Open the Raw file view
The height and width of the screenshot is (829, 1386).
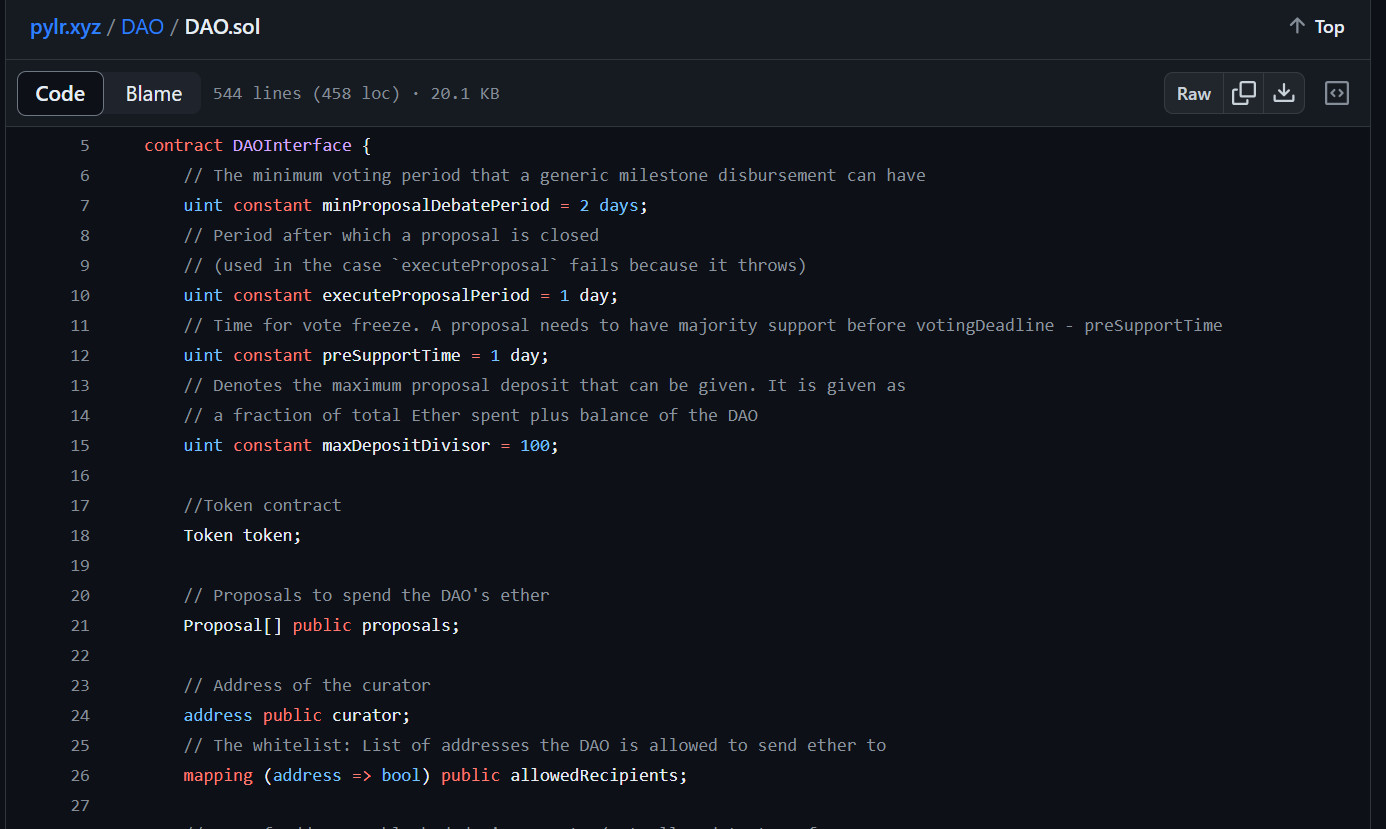click(x=1194, y=94)
